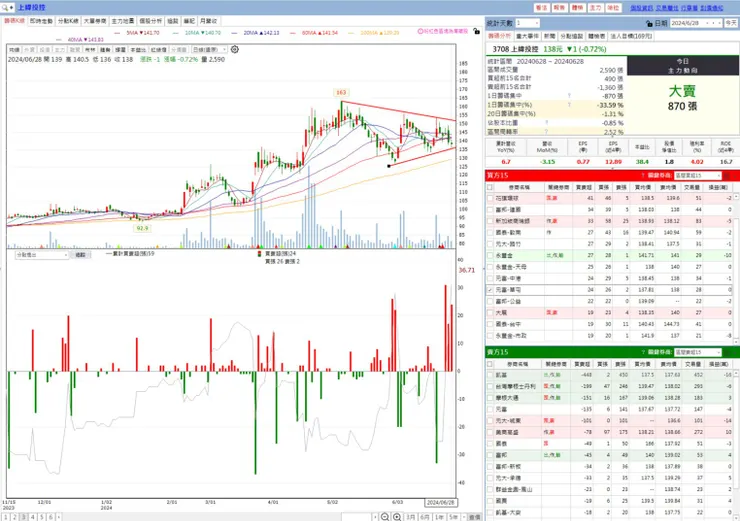This screenshot has width=740, height=521.
Task: Click the 追蹤 button beside 分點進出
Action: 81,255
